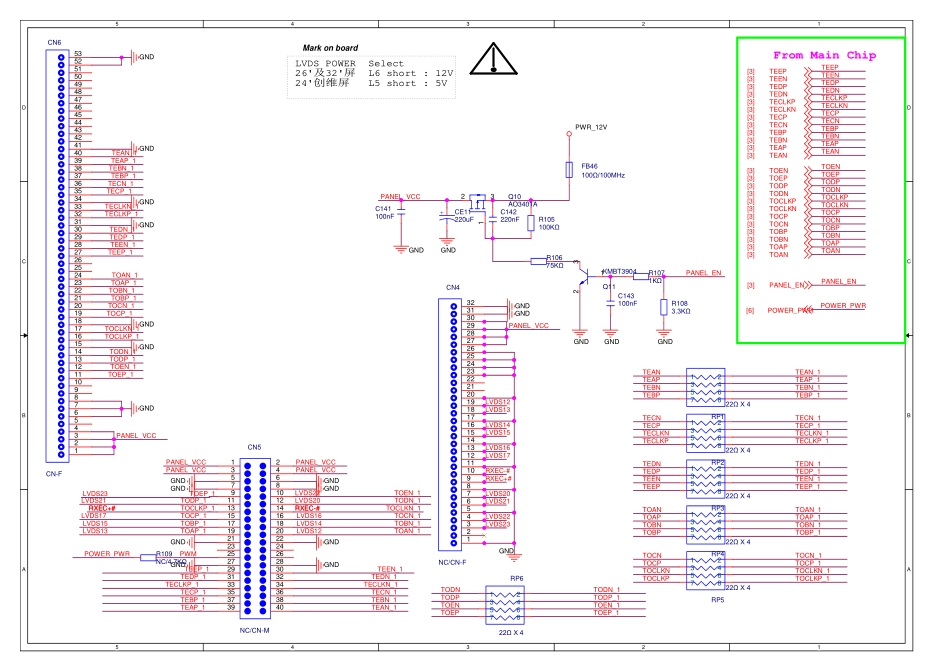Image resolution: width=950 pixels, height=672 pixels.
Task: Click the R109 resistor on POWER_PWR line
Action: [163, 553]
